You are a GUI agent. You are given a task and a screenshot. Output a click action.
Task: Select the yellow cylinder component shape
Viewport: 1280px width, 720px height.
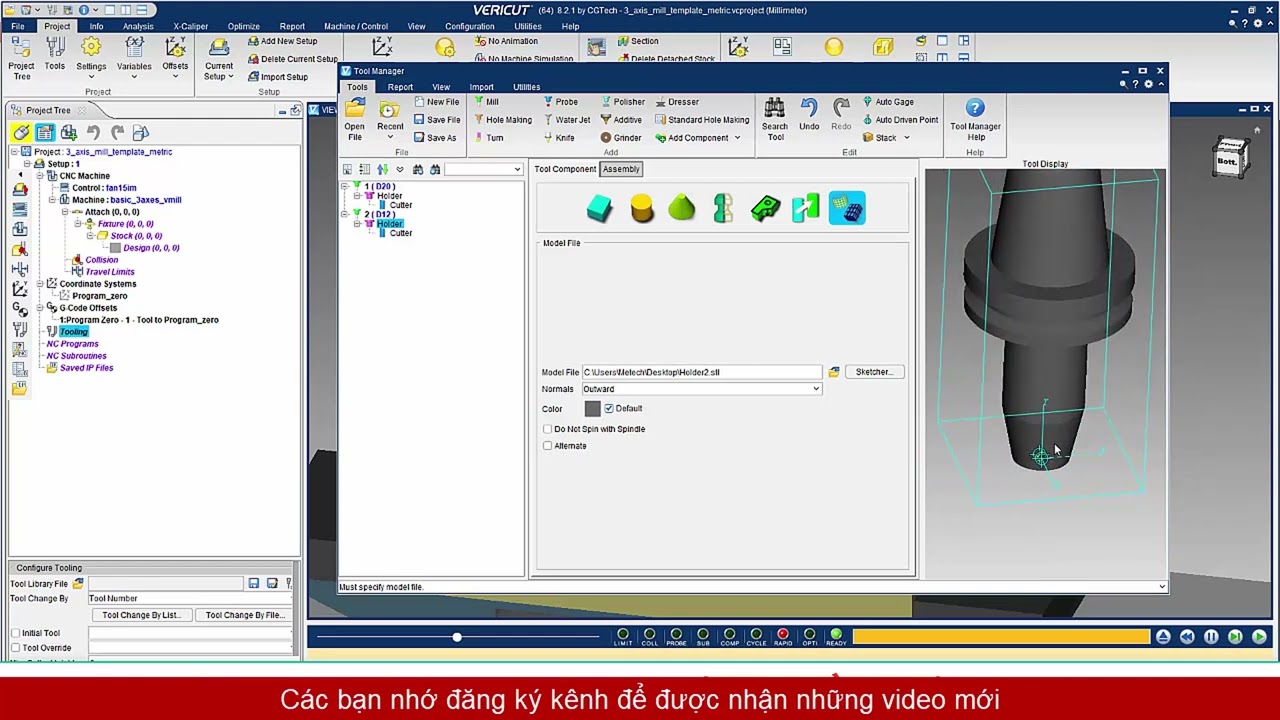(x=642, y=208)
